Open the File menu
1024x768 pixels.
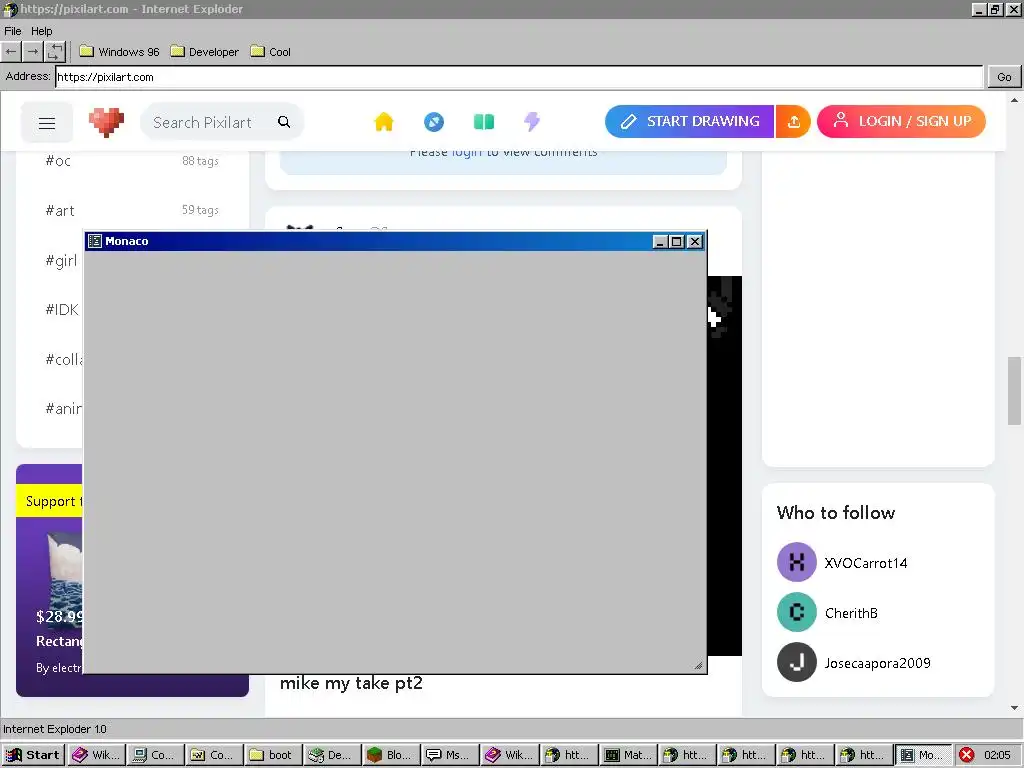(12, 31)
